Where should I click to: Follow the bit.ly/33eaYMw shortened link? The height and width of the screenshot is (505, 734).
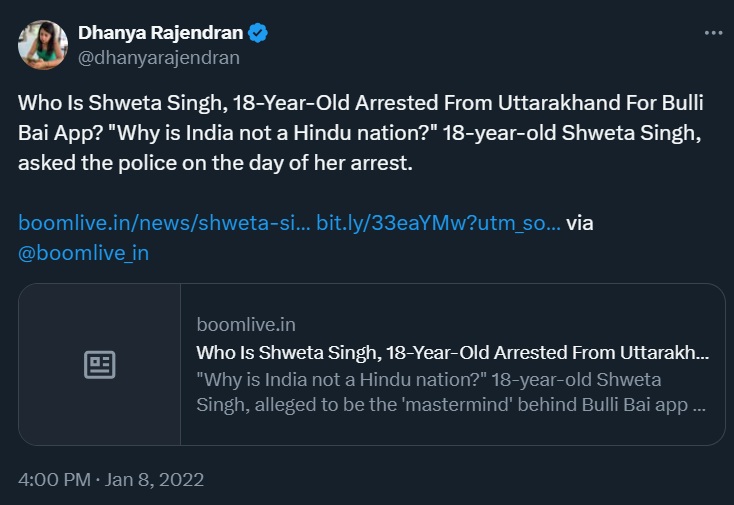point(438,223)
